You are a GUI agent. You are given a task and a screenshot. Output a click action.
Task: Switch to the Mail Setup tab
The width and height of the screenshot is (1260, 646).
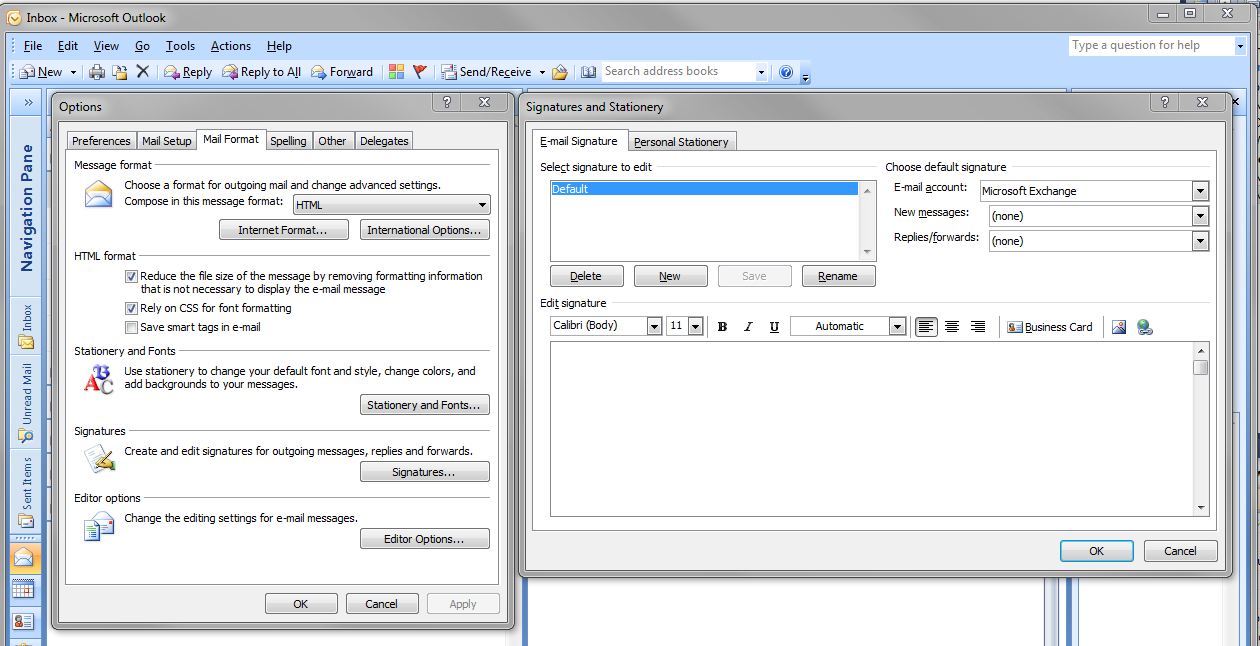(x=166, y=141)
